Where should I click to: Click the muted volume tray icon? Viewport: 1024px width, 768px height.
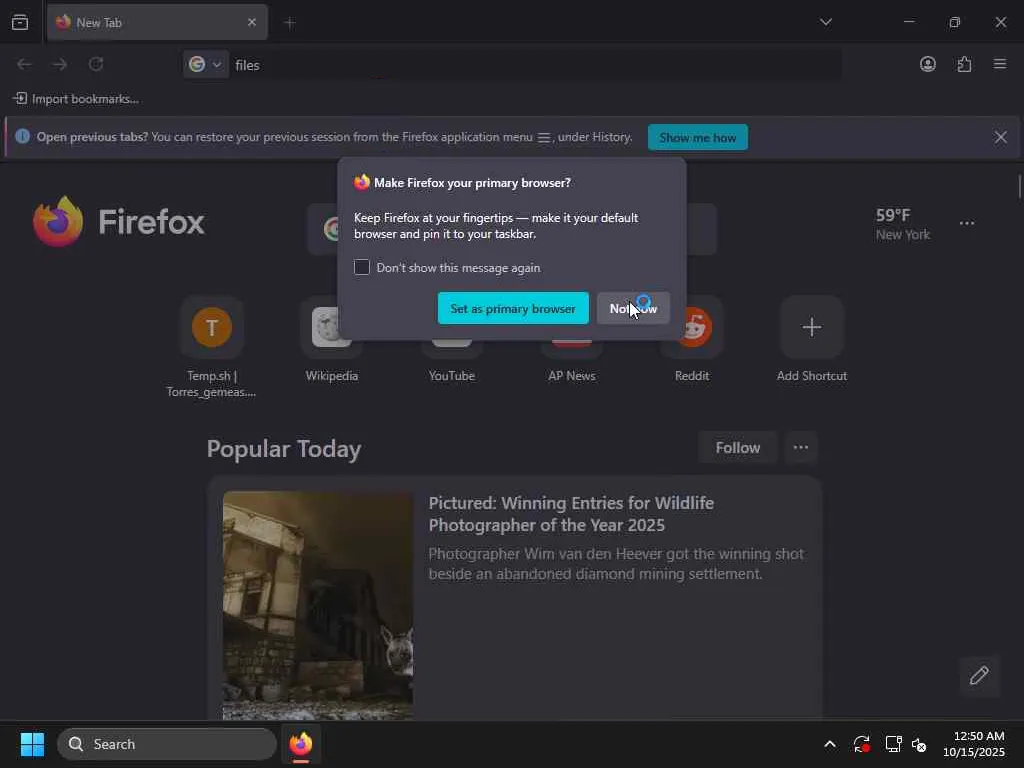pos(919,744)
